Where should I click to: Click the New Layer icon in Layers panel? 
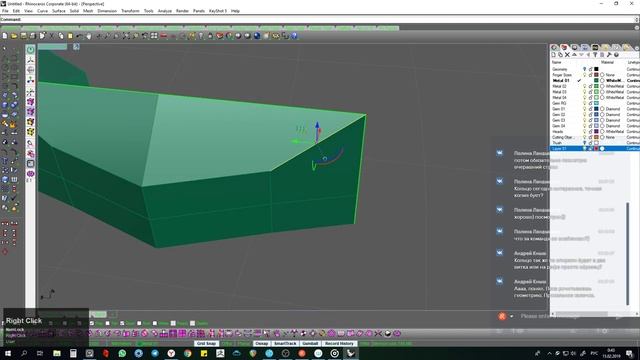point(554,55)
